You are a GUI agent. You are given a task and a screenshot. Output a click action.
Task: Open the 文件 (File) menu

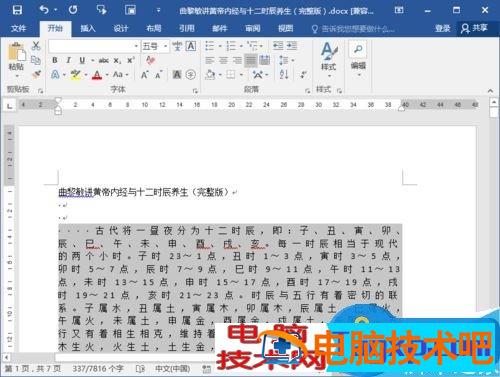point(18,28)
